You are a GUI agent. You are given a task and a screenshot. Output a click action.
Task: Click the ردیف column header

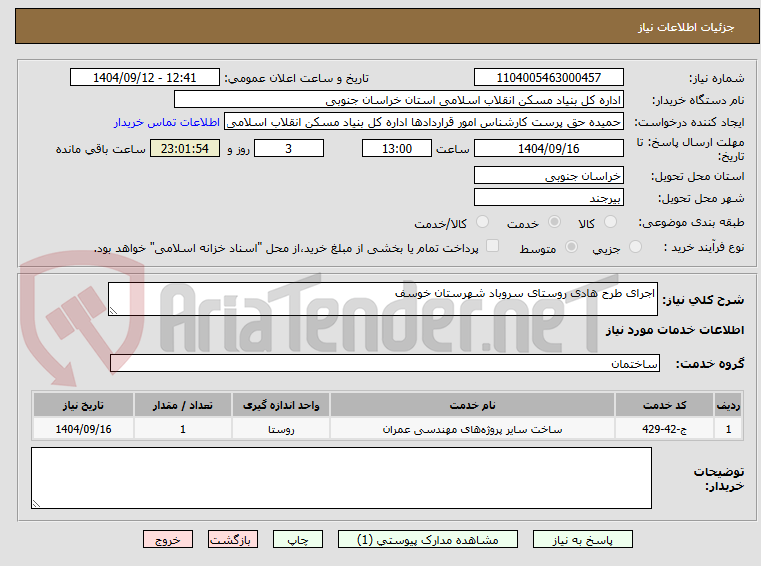[x=728, y=405]
